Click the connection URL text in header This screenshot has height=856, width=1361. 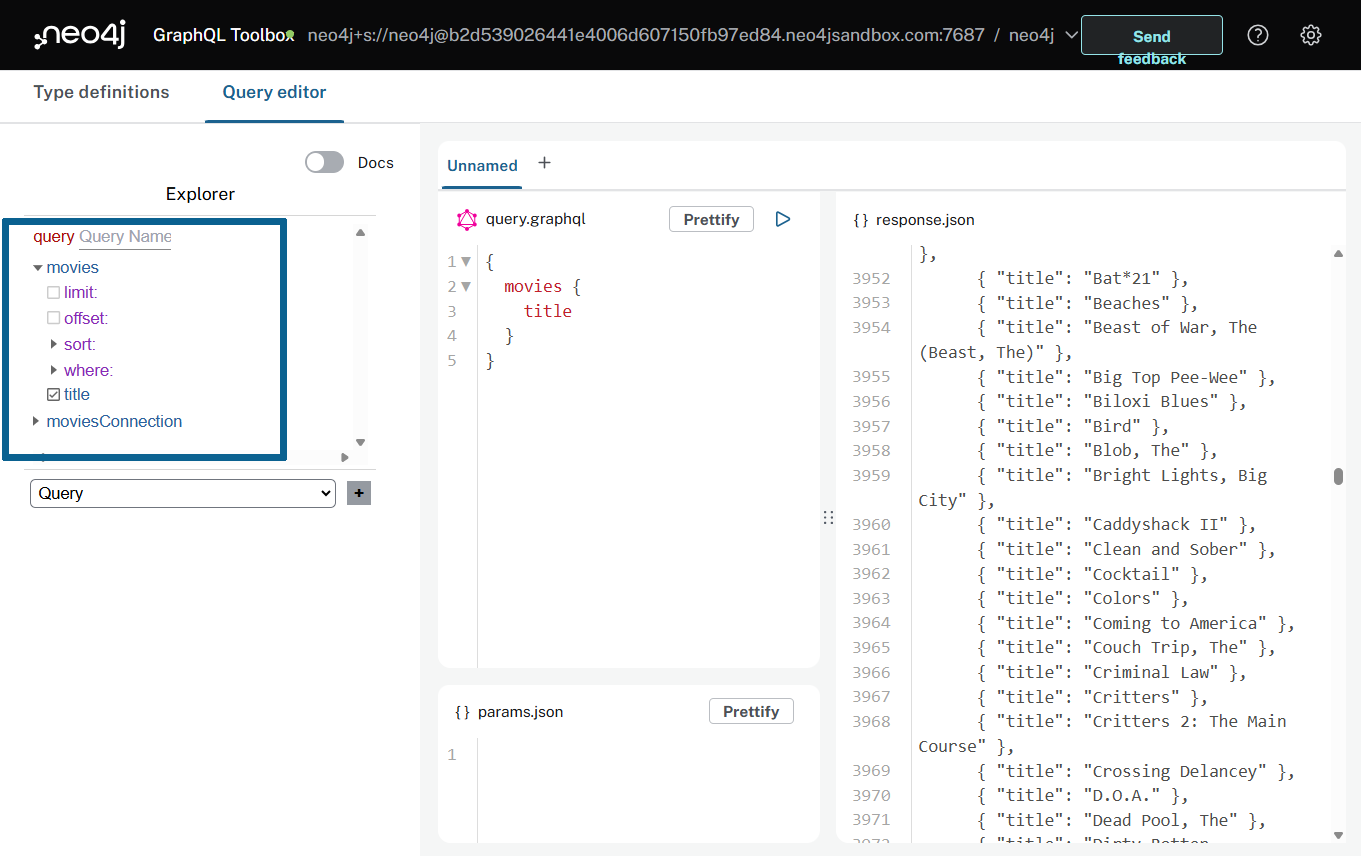646,35
